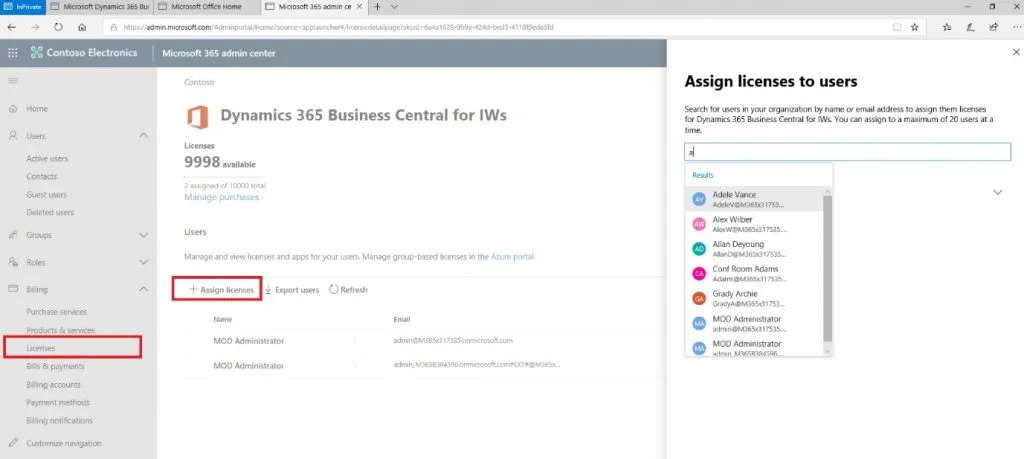Viewport: 1024px width, 459px height.
Task: Click the Email column header
Action: click(402, 319)
